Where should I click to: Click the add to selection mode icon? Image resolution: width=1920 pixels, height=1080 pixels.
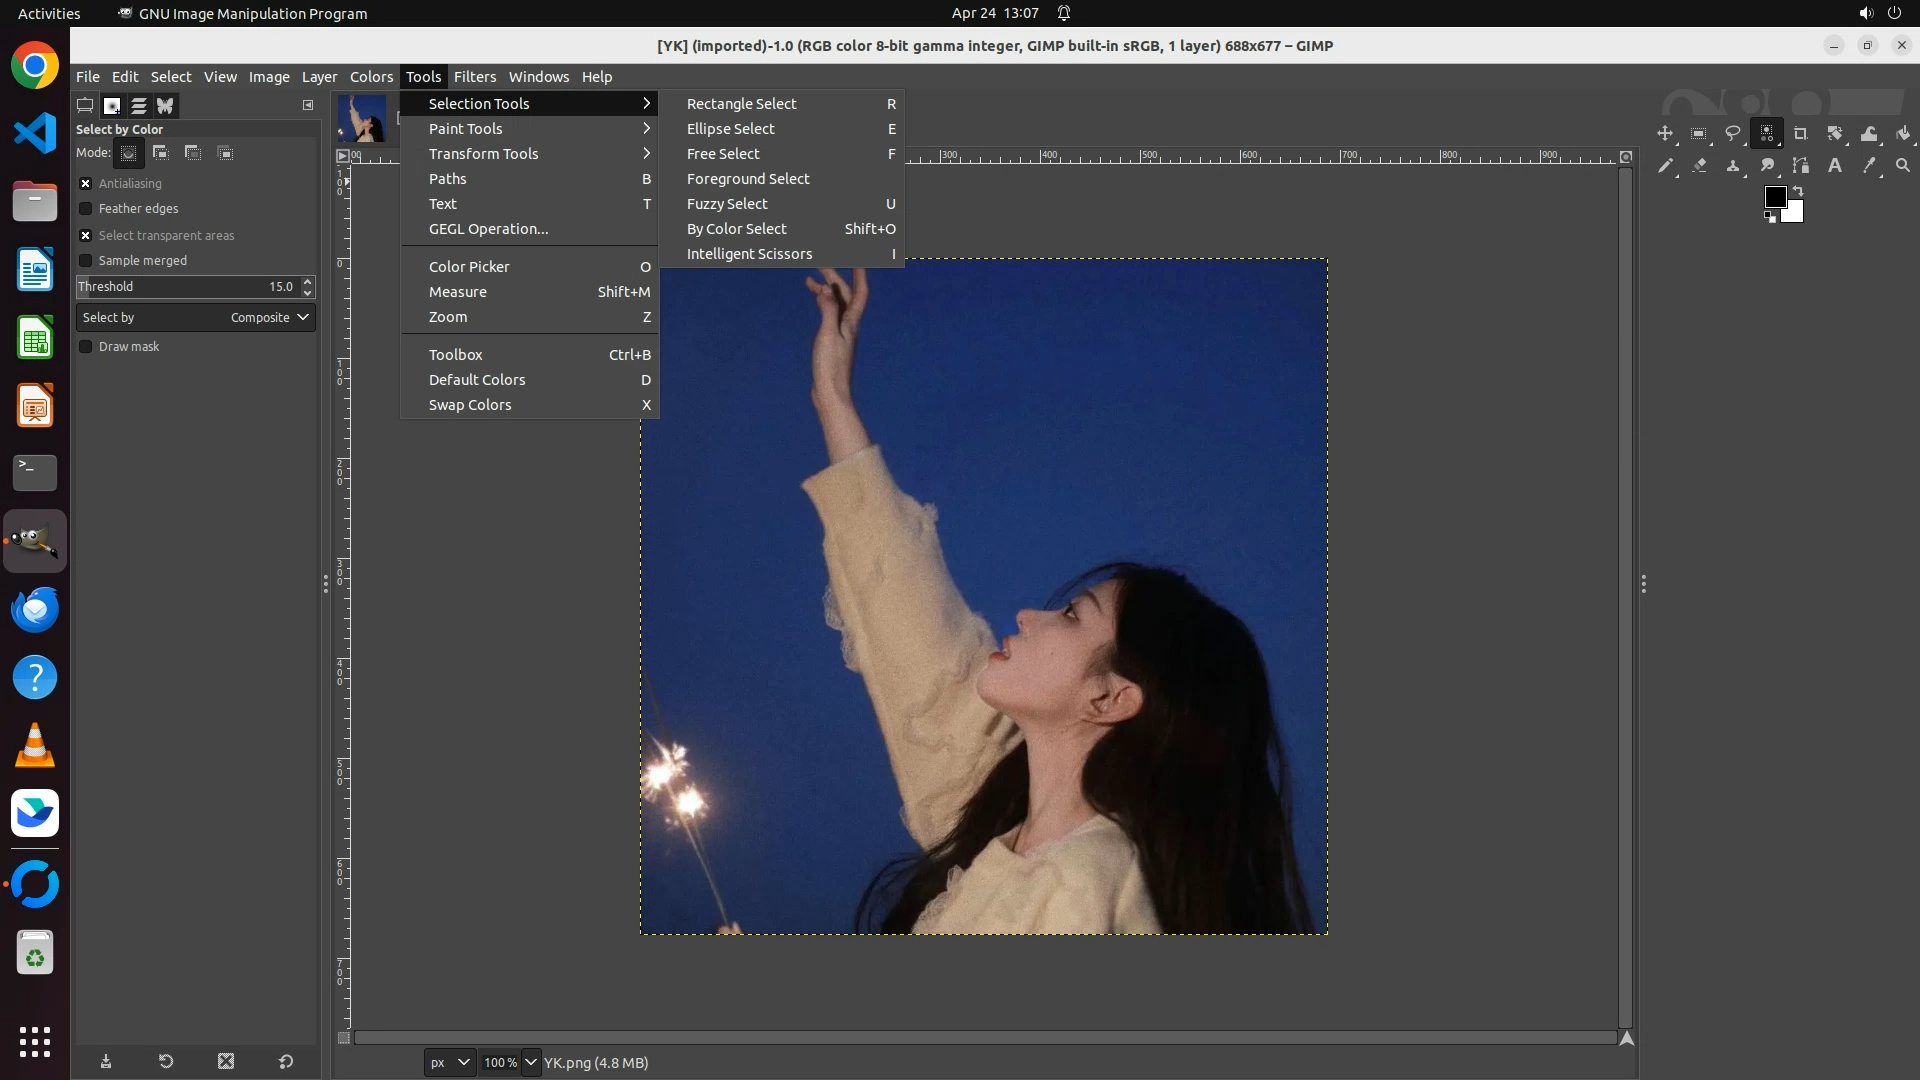(160, 153)
